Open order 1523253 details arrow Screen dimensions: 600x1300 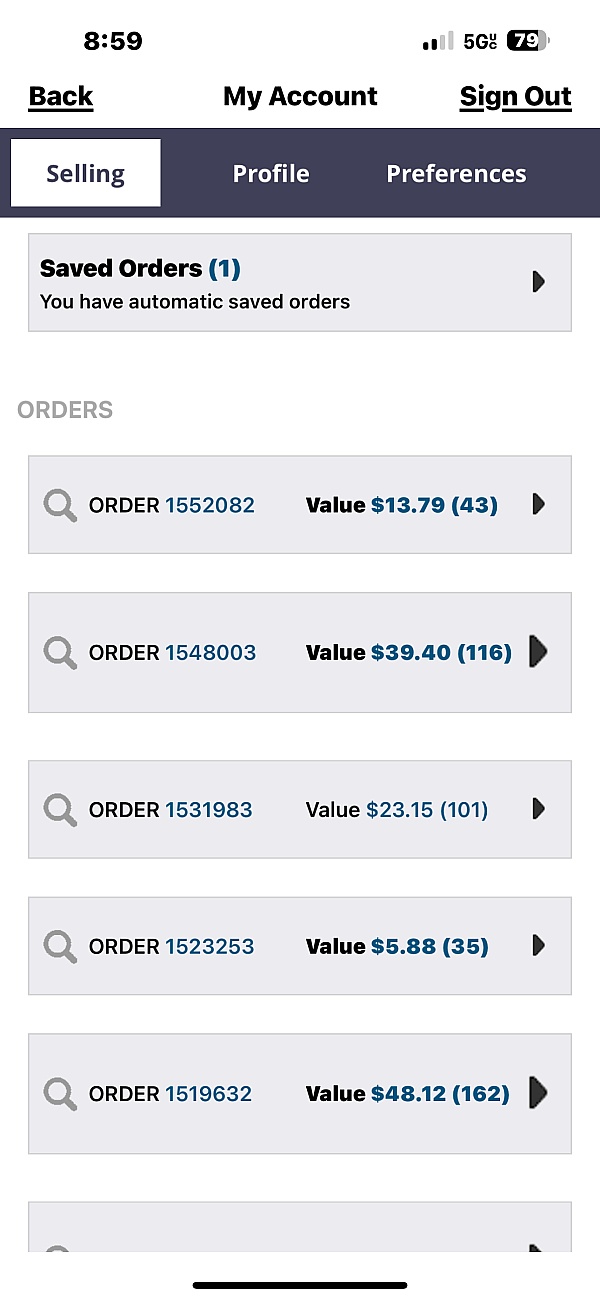point(539,945)
